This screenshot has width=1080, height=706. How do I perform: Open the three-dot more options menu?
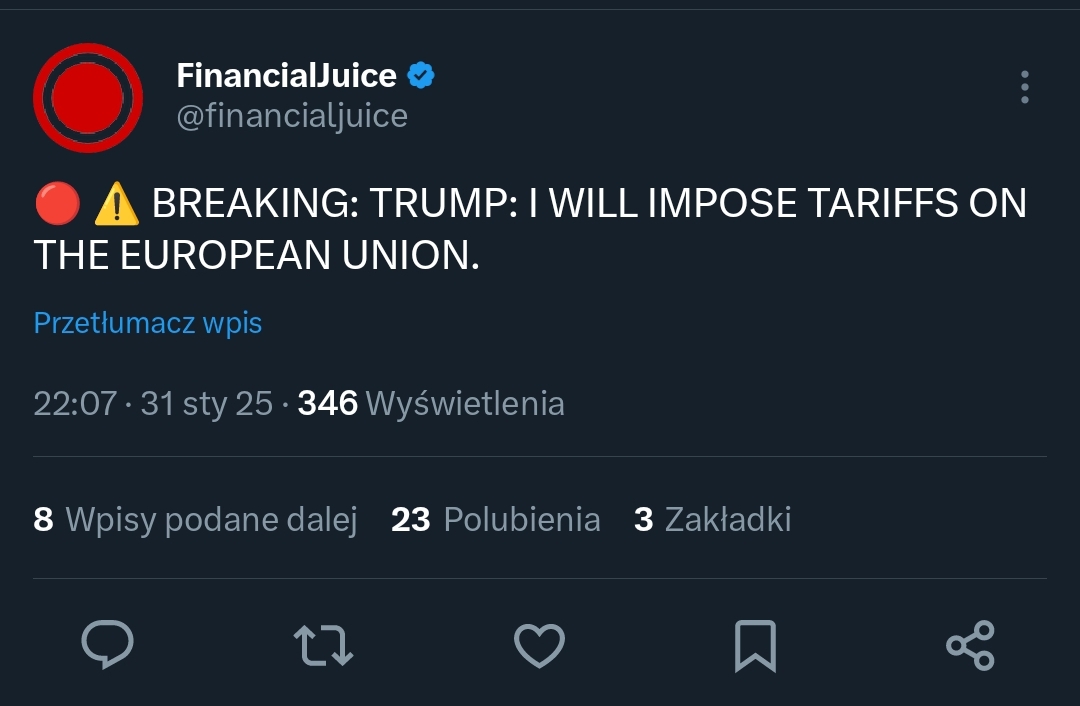click(x=1024, y=88)
